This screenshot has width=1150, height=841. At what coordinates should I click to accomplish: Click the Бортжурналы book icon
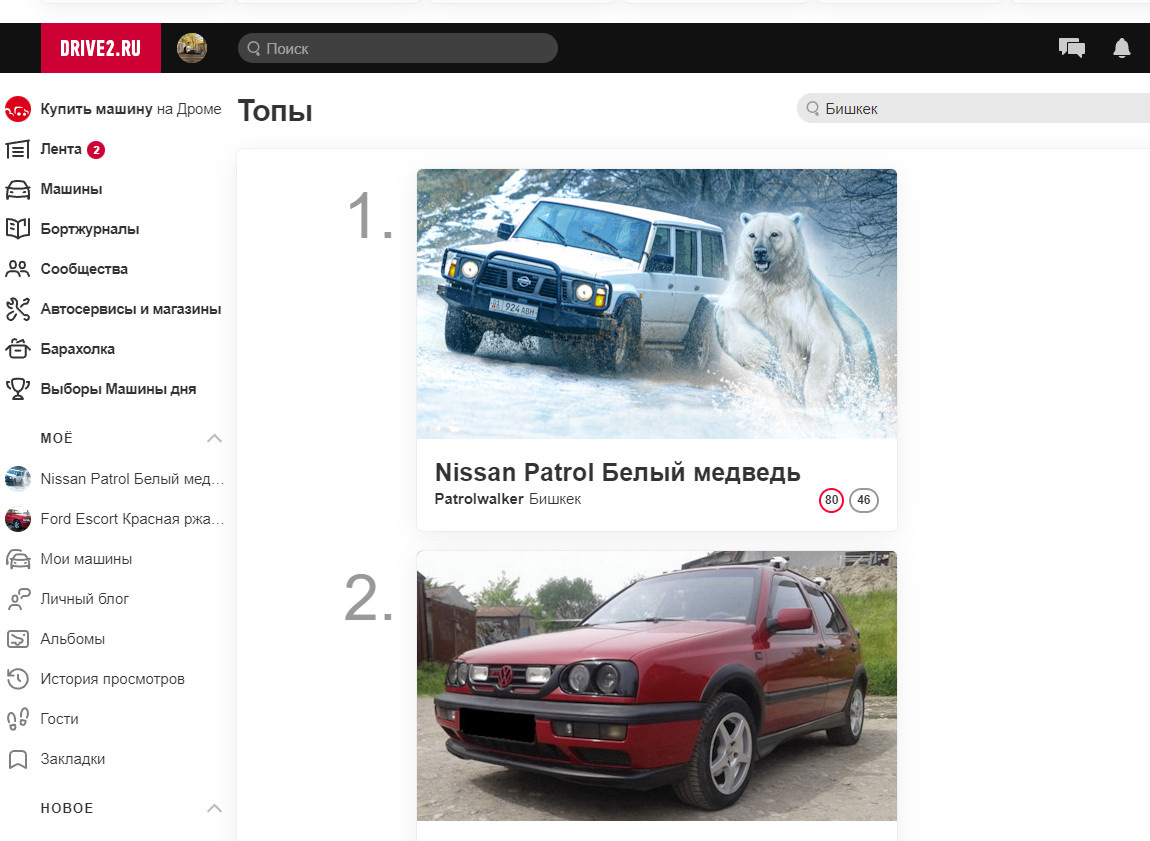[x=18, y=229]
